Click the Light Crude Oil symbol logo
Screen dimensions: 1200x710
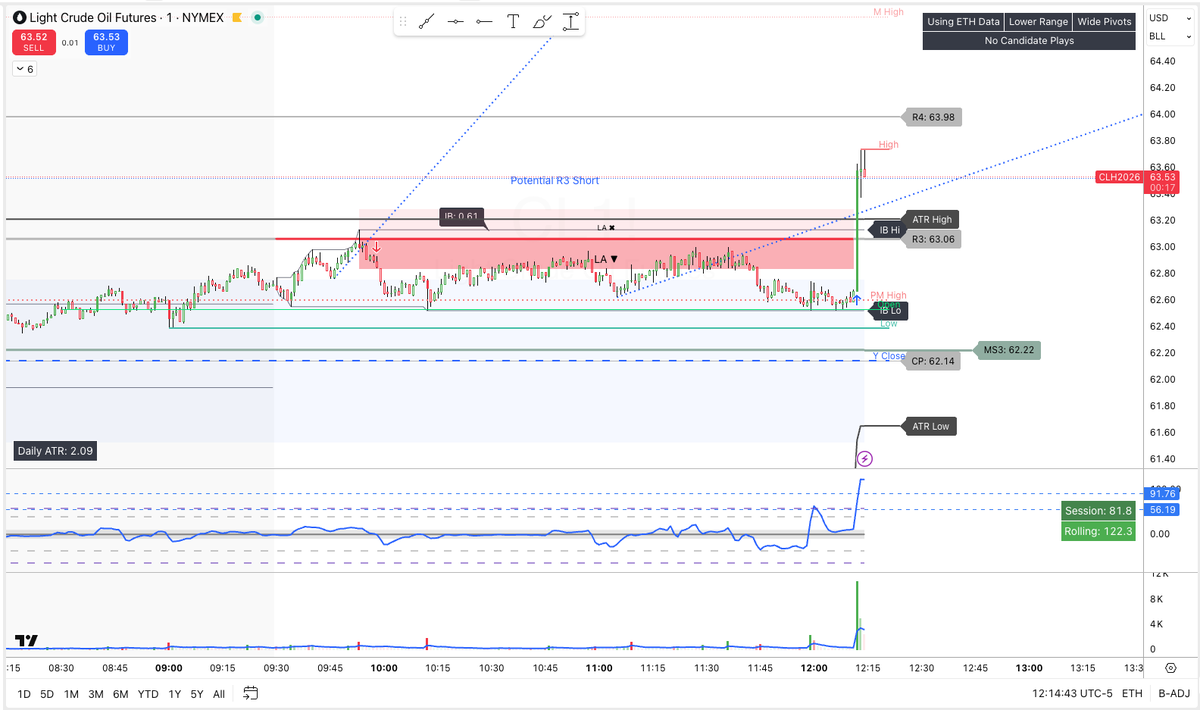click(19, 18)
